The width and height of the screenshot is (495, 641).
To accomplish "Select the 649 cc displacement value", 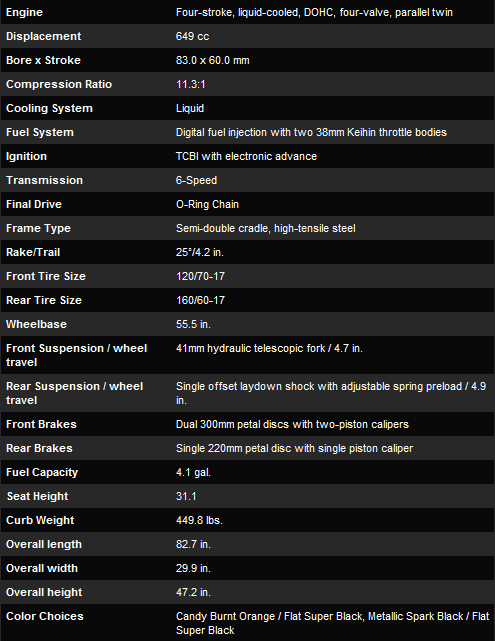I will point(193,36).
